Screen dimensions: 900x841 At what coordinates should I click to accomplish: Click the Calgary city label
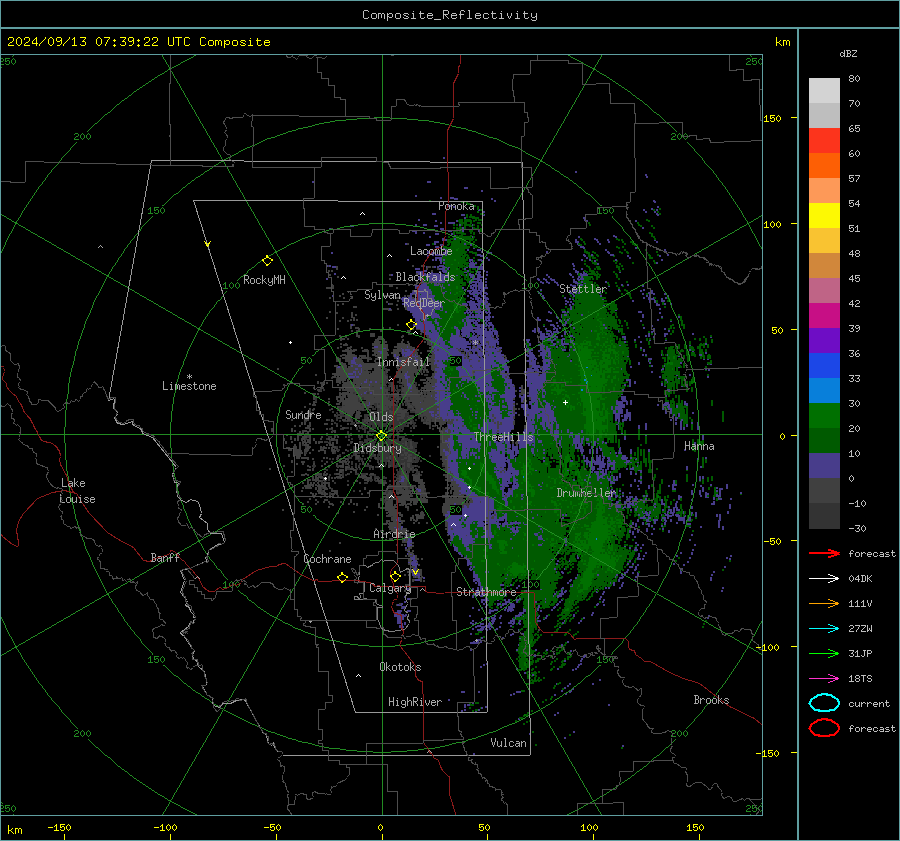[x=390, y=588]
